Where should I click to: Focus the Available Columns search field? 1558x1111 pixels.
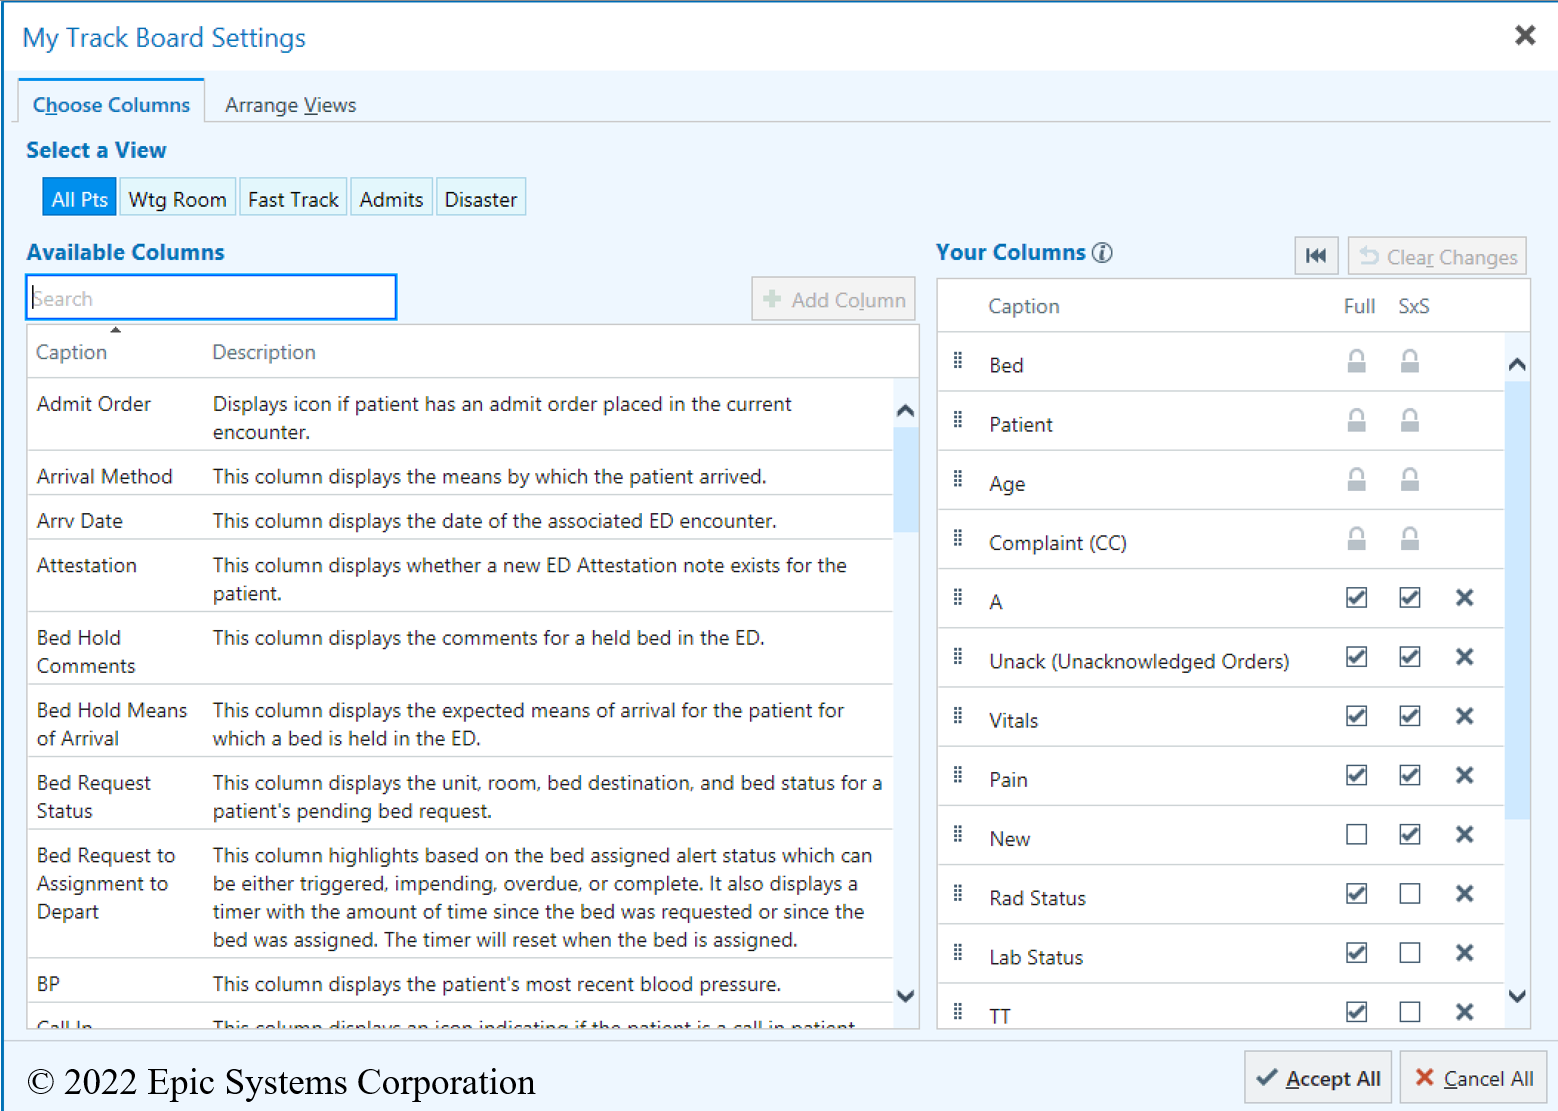211,298
